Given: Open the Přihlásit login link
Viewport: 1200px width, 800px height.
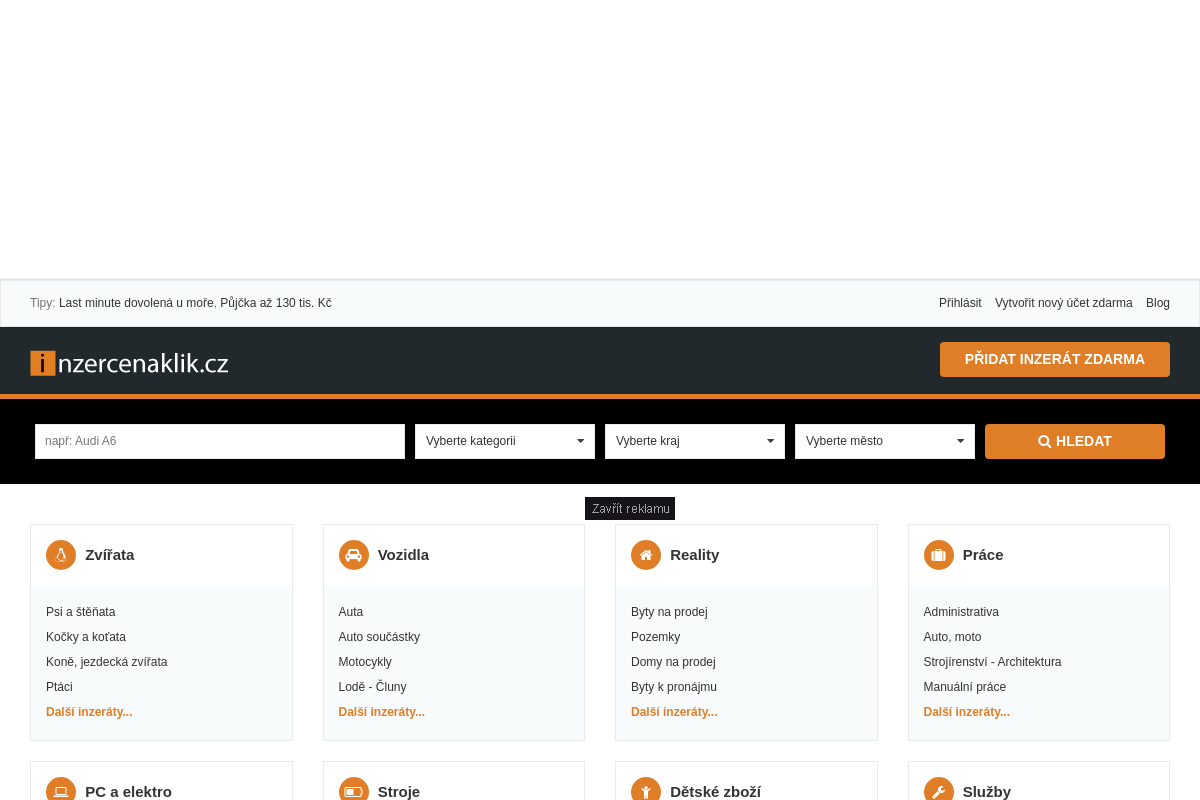Looking at the screenshot, I should [x=960, y=303].
